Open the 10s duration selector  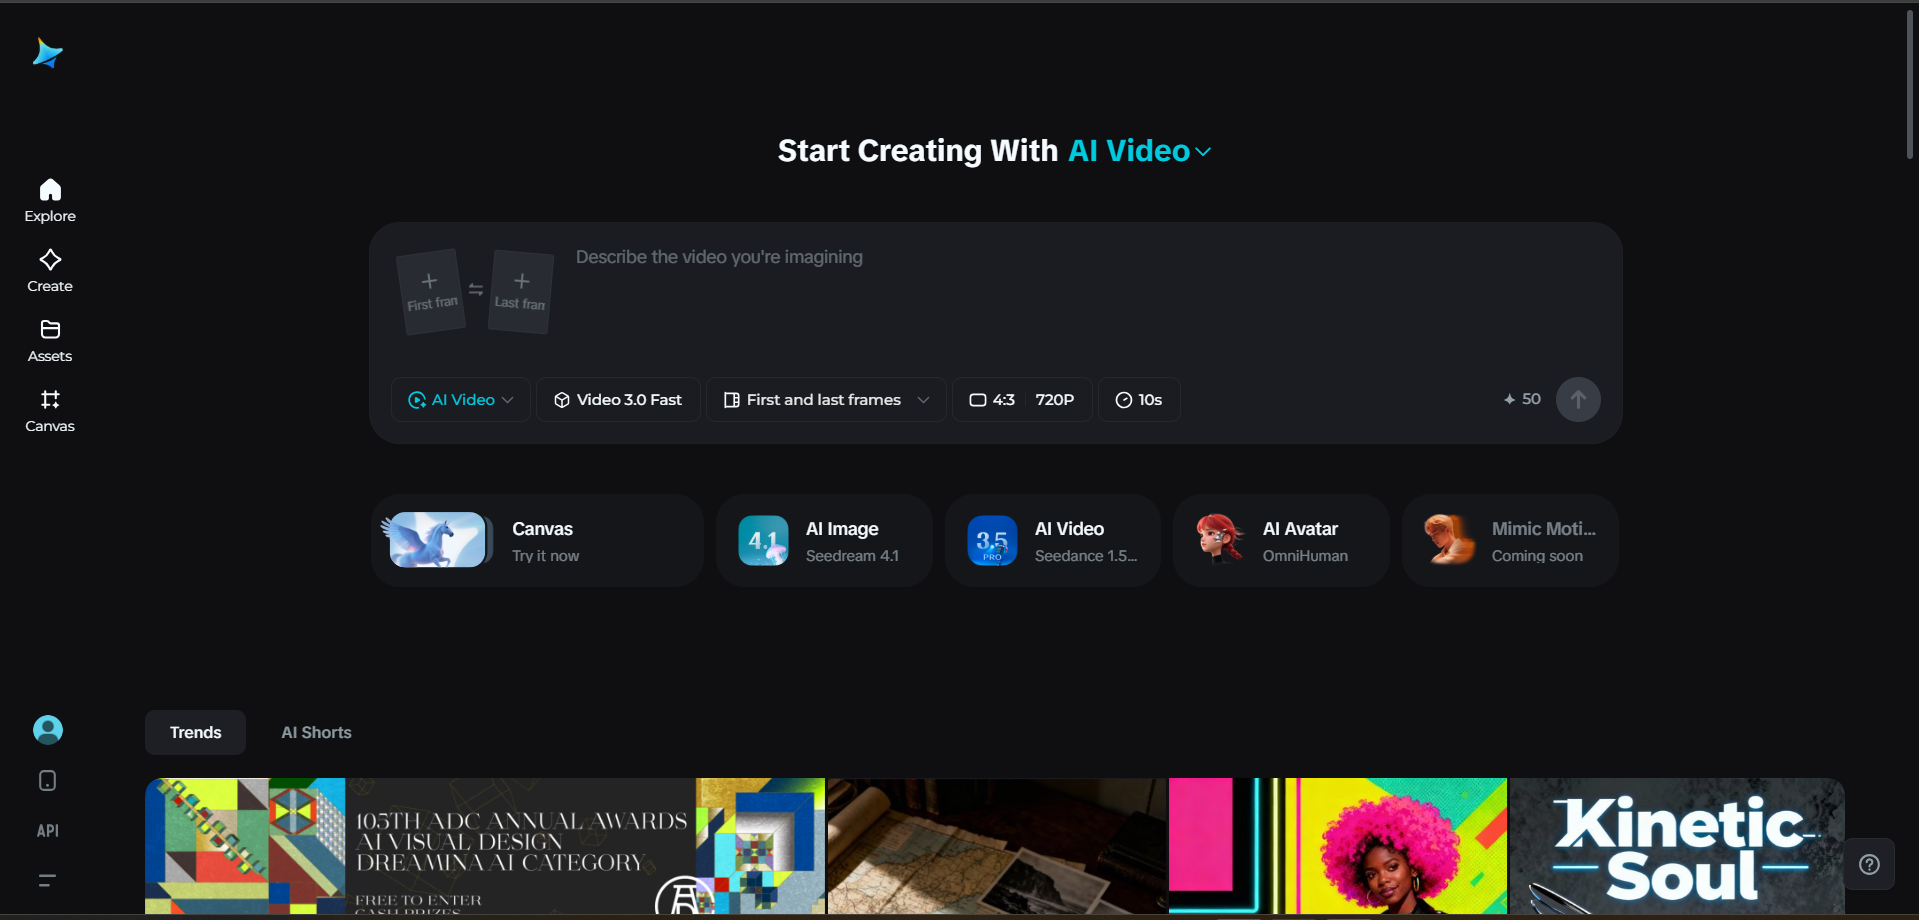tap(1139, 400)
